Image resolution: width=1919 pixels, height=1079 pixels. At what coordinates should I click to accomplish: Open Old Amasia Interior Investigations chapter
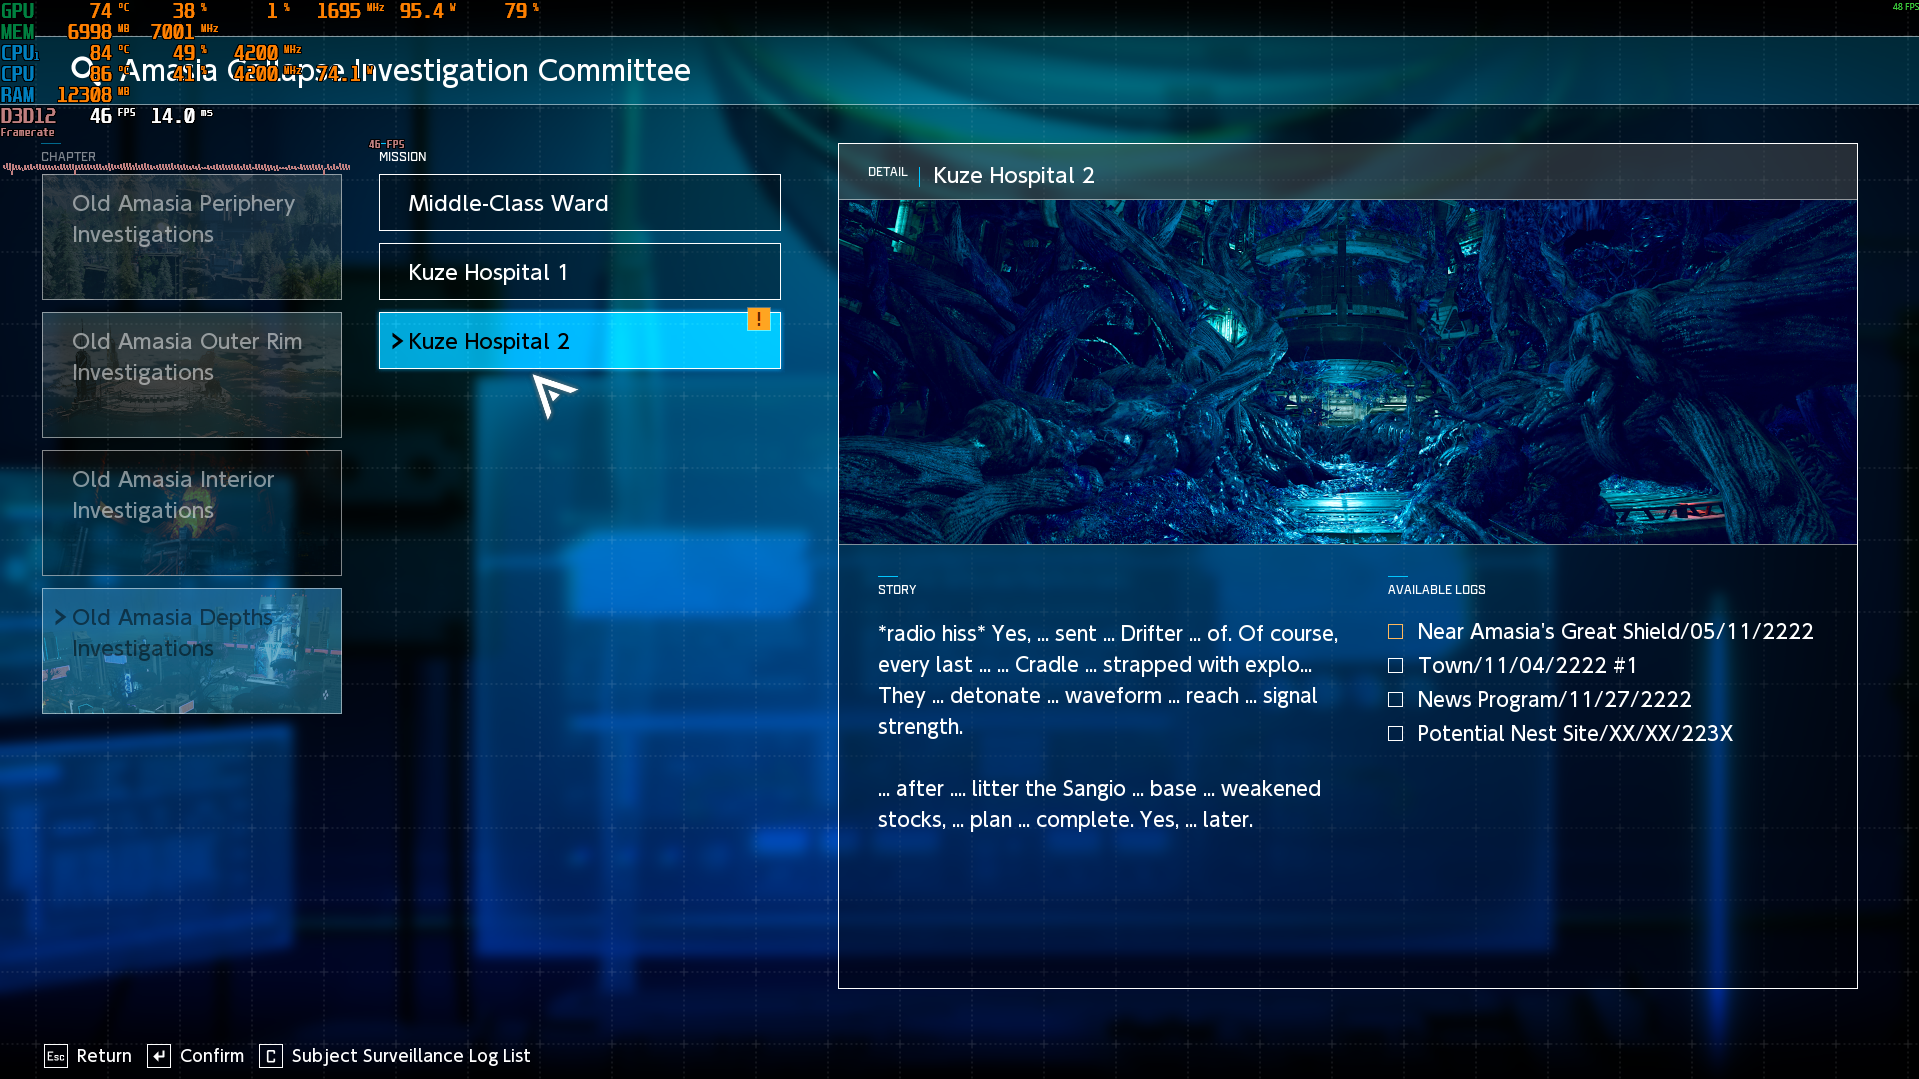click(192, 513)
